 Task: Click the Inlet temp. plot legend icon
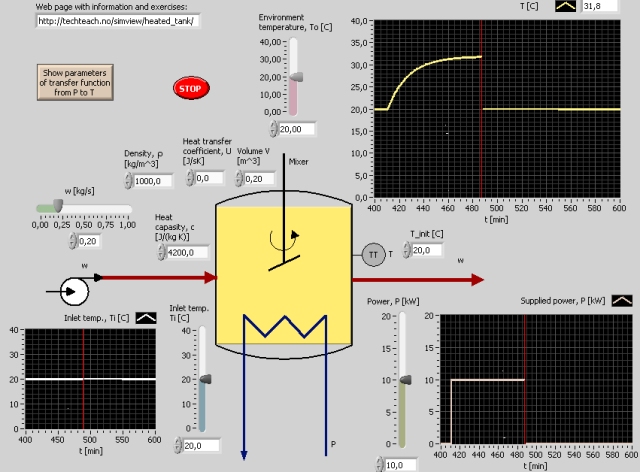click(x=145, y=316)
